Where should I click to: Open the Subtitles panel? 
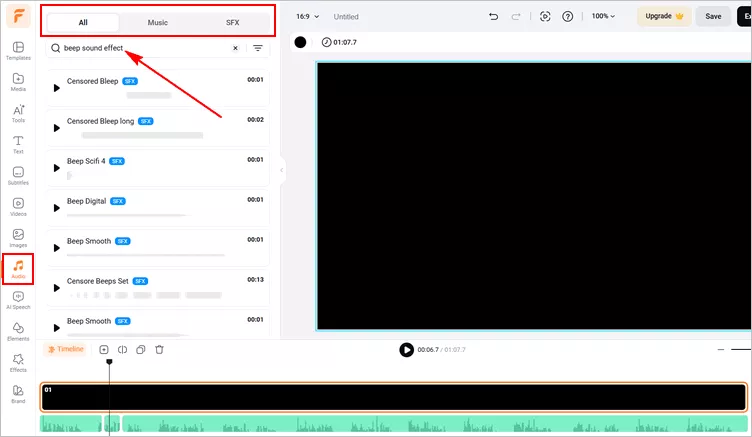18,176
